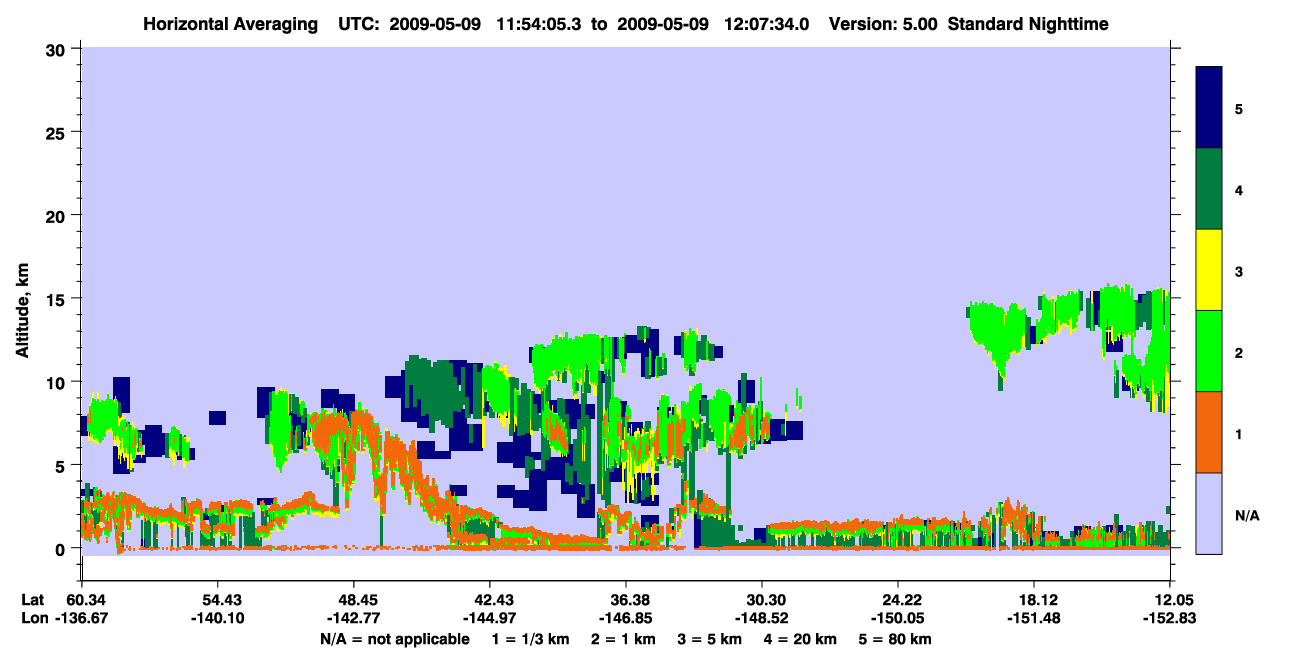
Task: Click the colorbar label 5
Action: pyautogui.click(x=1239, y=108)
